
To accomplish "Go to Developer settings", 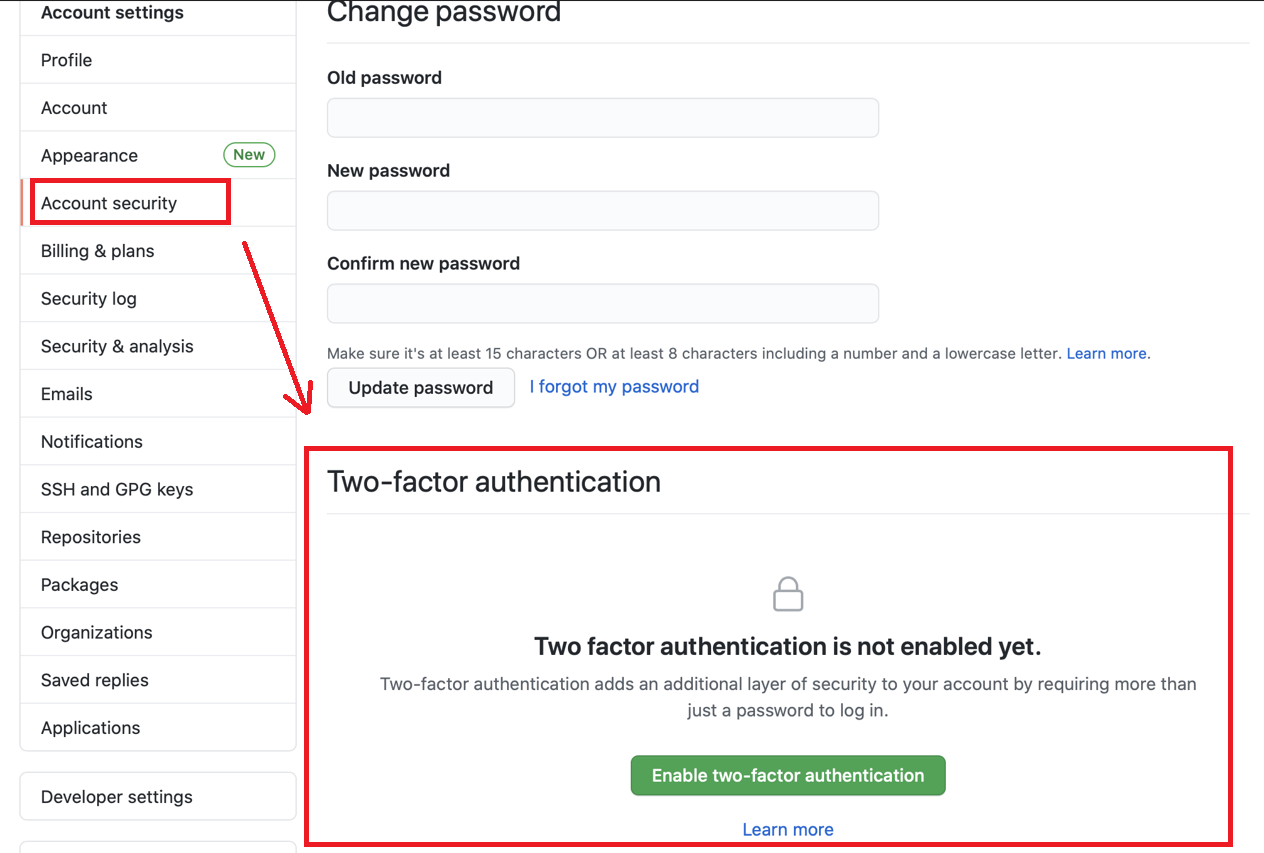I will coord(116,796).
